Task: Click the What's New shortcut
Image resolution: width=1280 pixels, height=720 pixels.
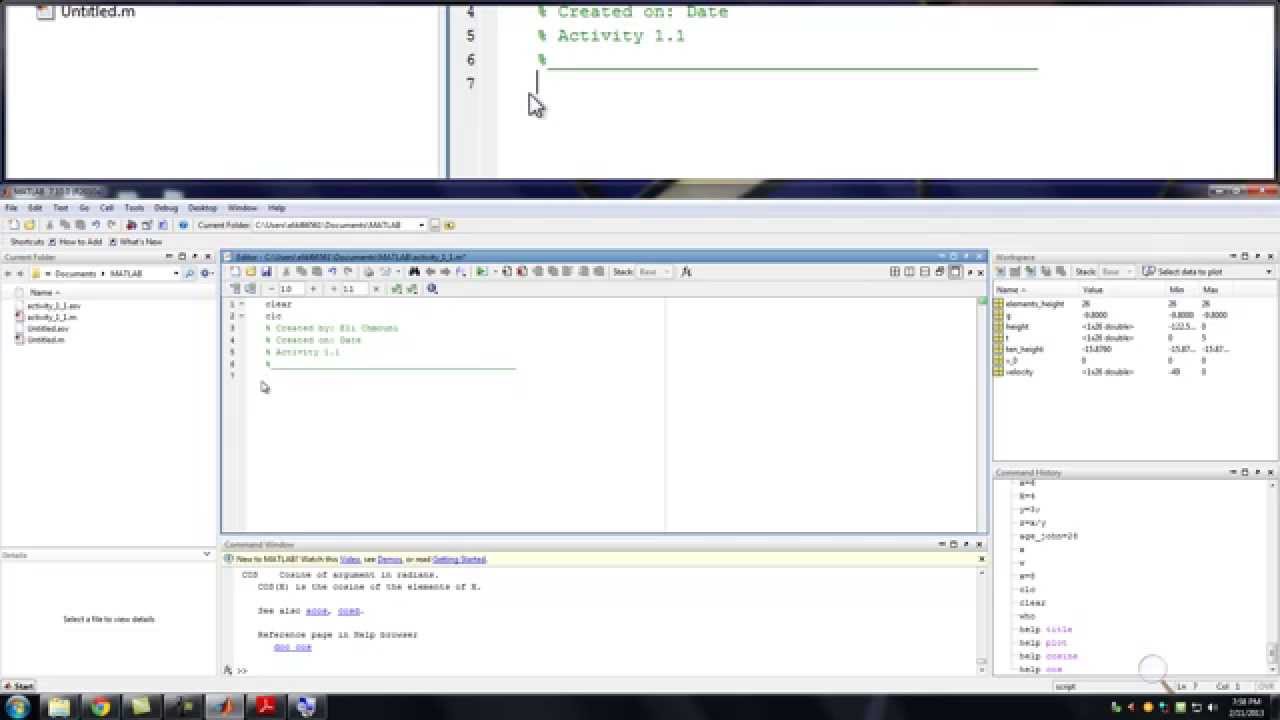Action: click(x=136, y=241)
